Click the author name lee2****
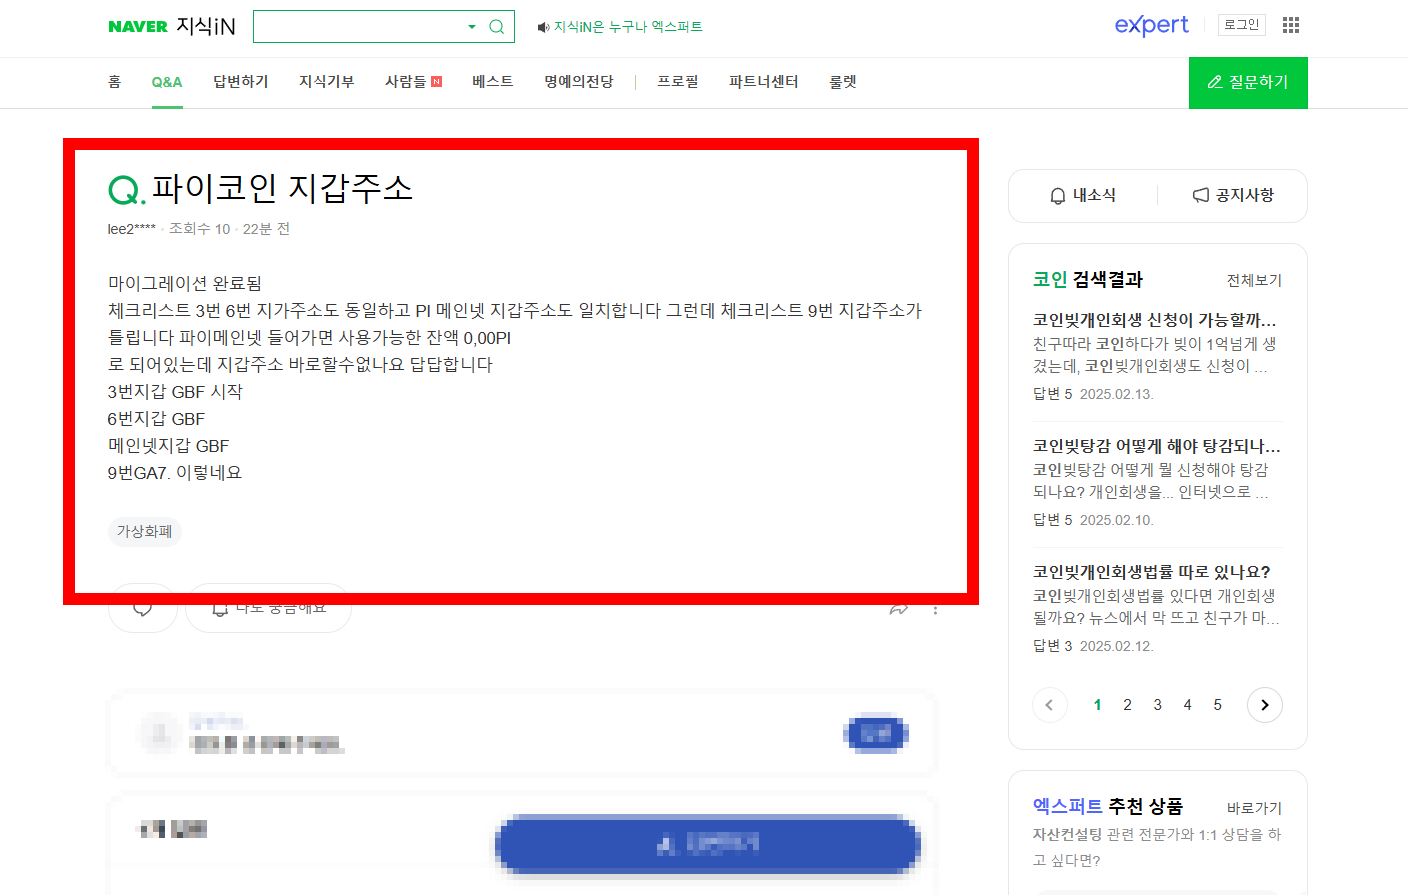 [132, 229]
